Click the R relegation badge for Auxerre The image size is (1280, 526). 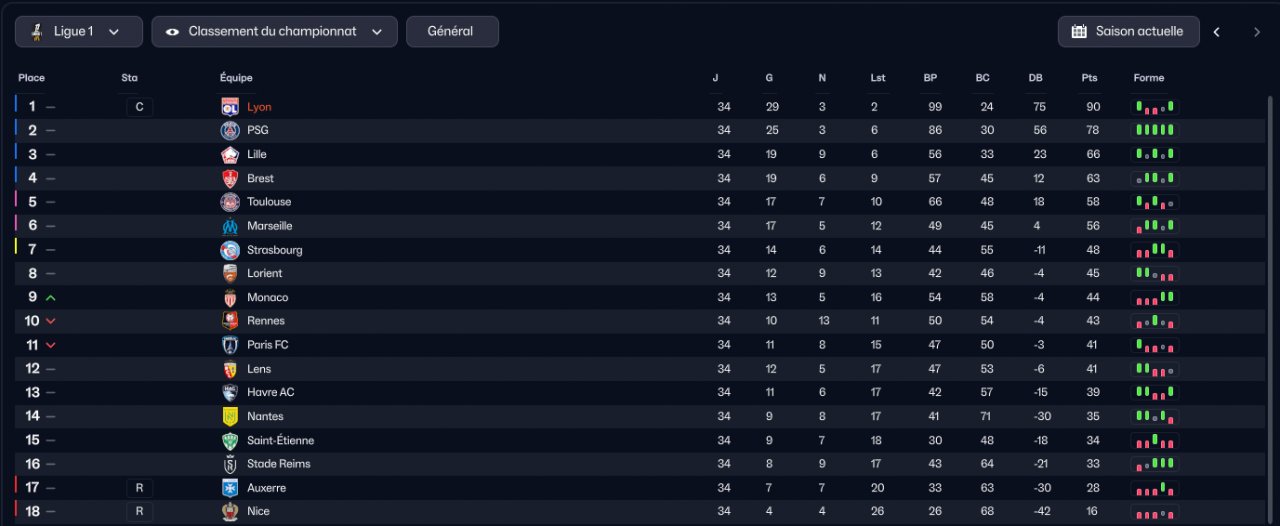click(x=140, y=488)
